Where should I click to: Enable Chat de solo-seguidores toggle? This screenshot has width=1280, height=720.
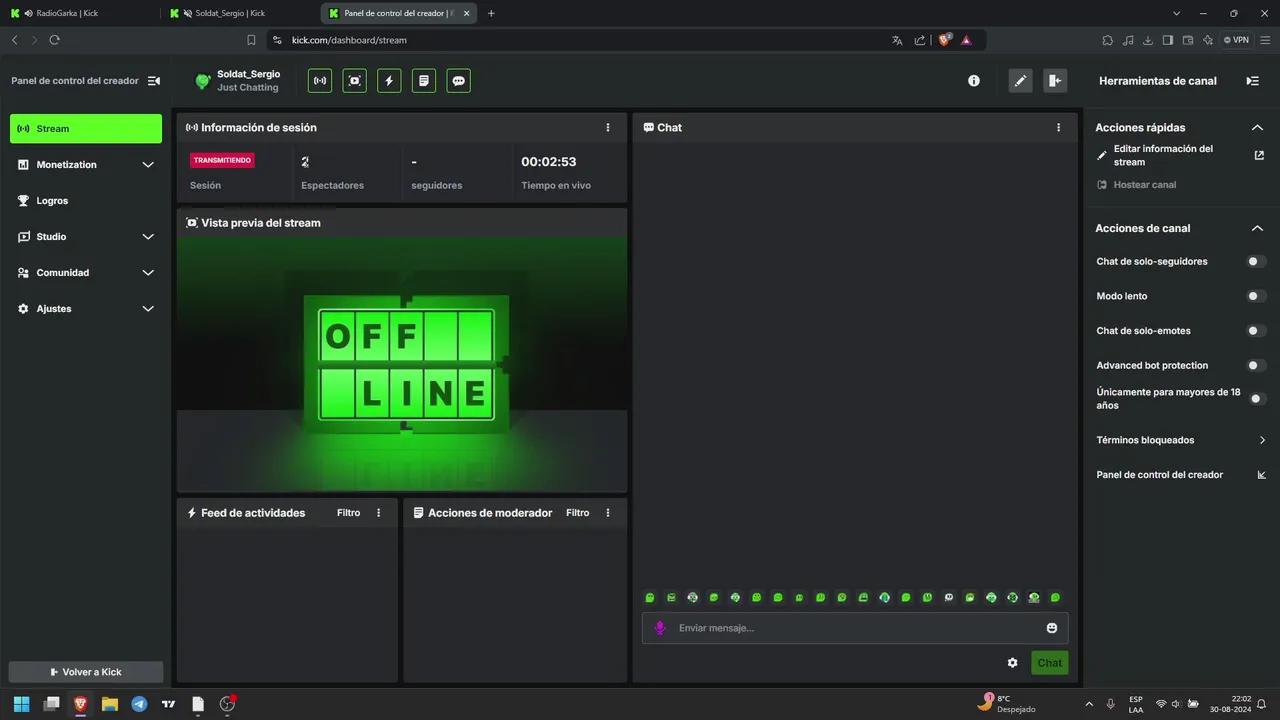[x=1256, y=262]
